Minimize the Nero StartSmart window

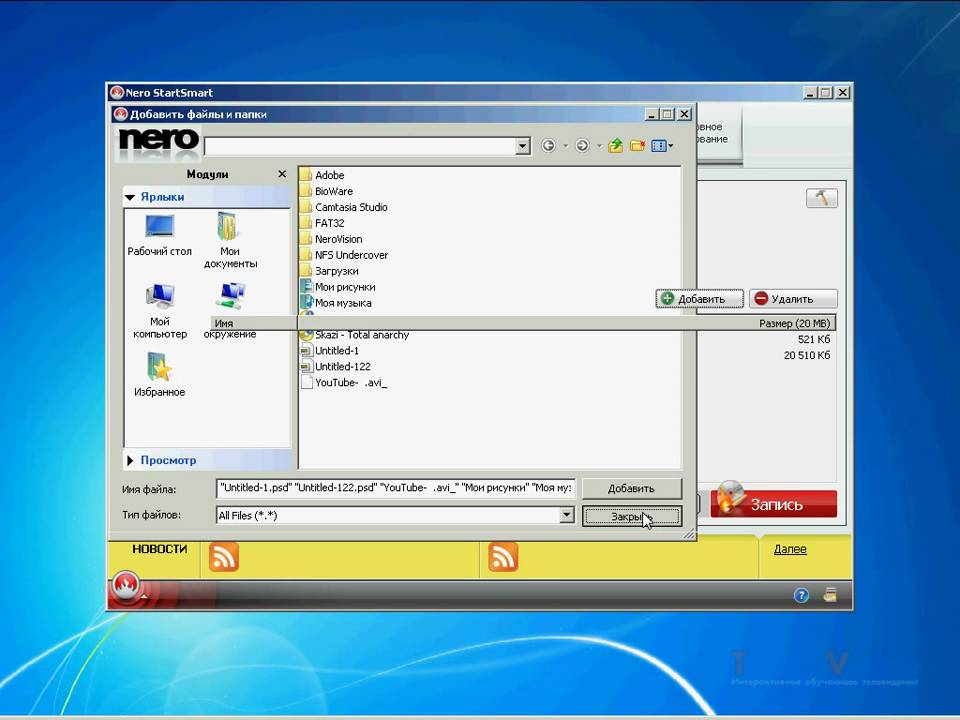(810, 92)
